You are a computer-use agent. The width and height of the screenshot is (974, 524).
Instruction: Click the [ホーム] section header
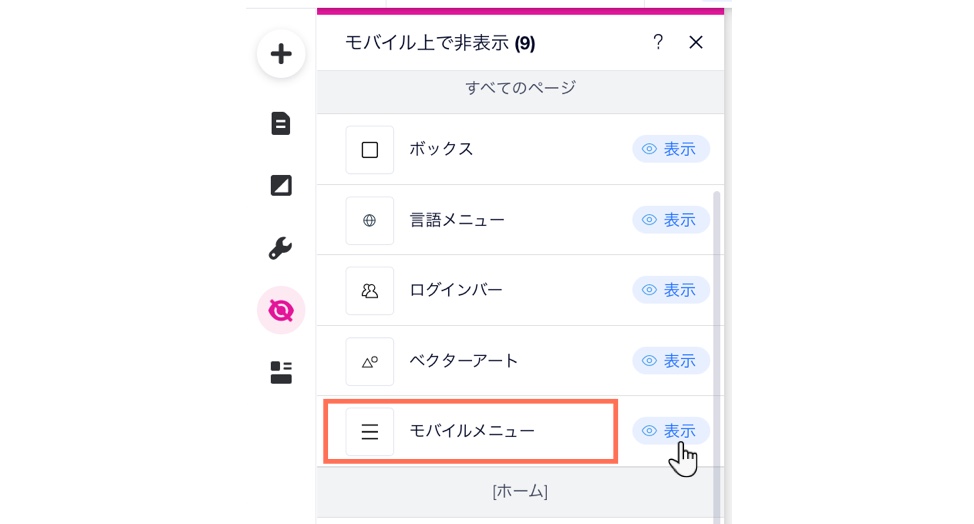[520, 491]
